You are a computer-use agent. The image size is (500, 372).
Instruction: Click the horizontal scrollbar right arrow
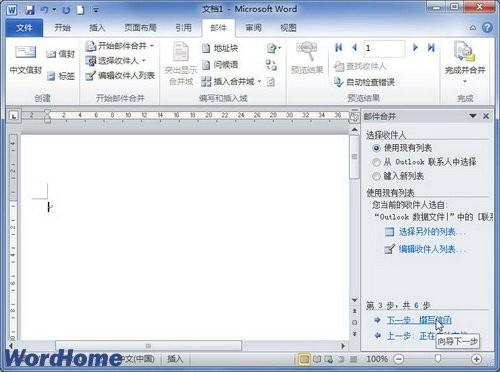pyautogui.click(x=343, y=346)
